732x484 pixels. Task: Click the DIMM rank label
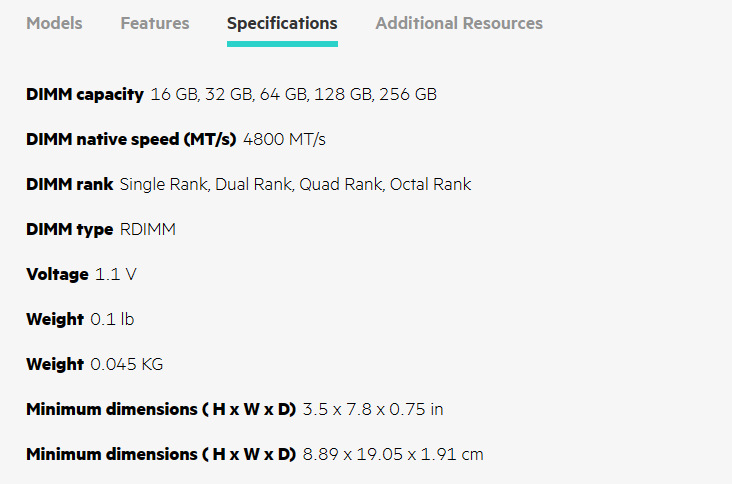(69, 184)
